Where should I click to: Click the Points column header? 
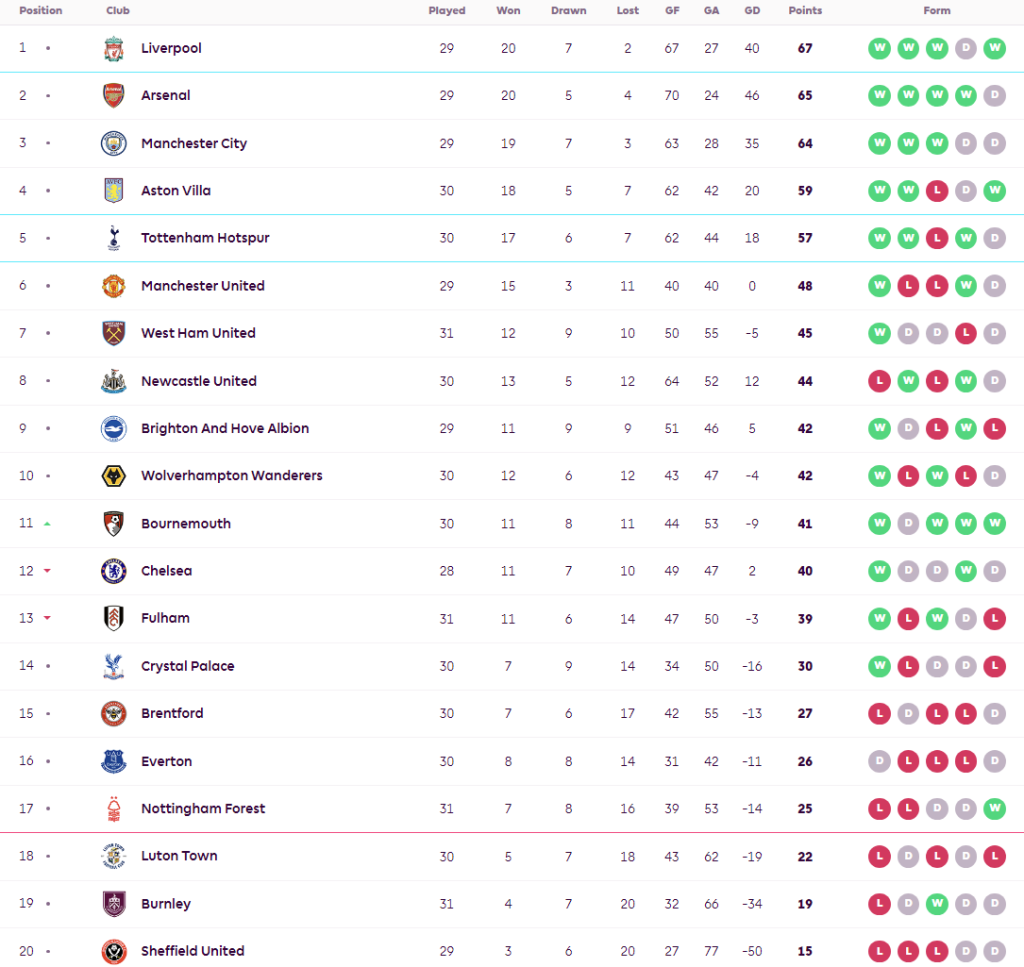pyautogui.click(x=805, y=11)
